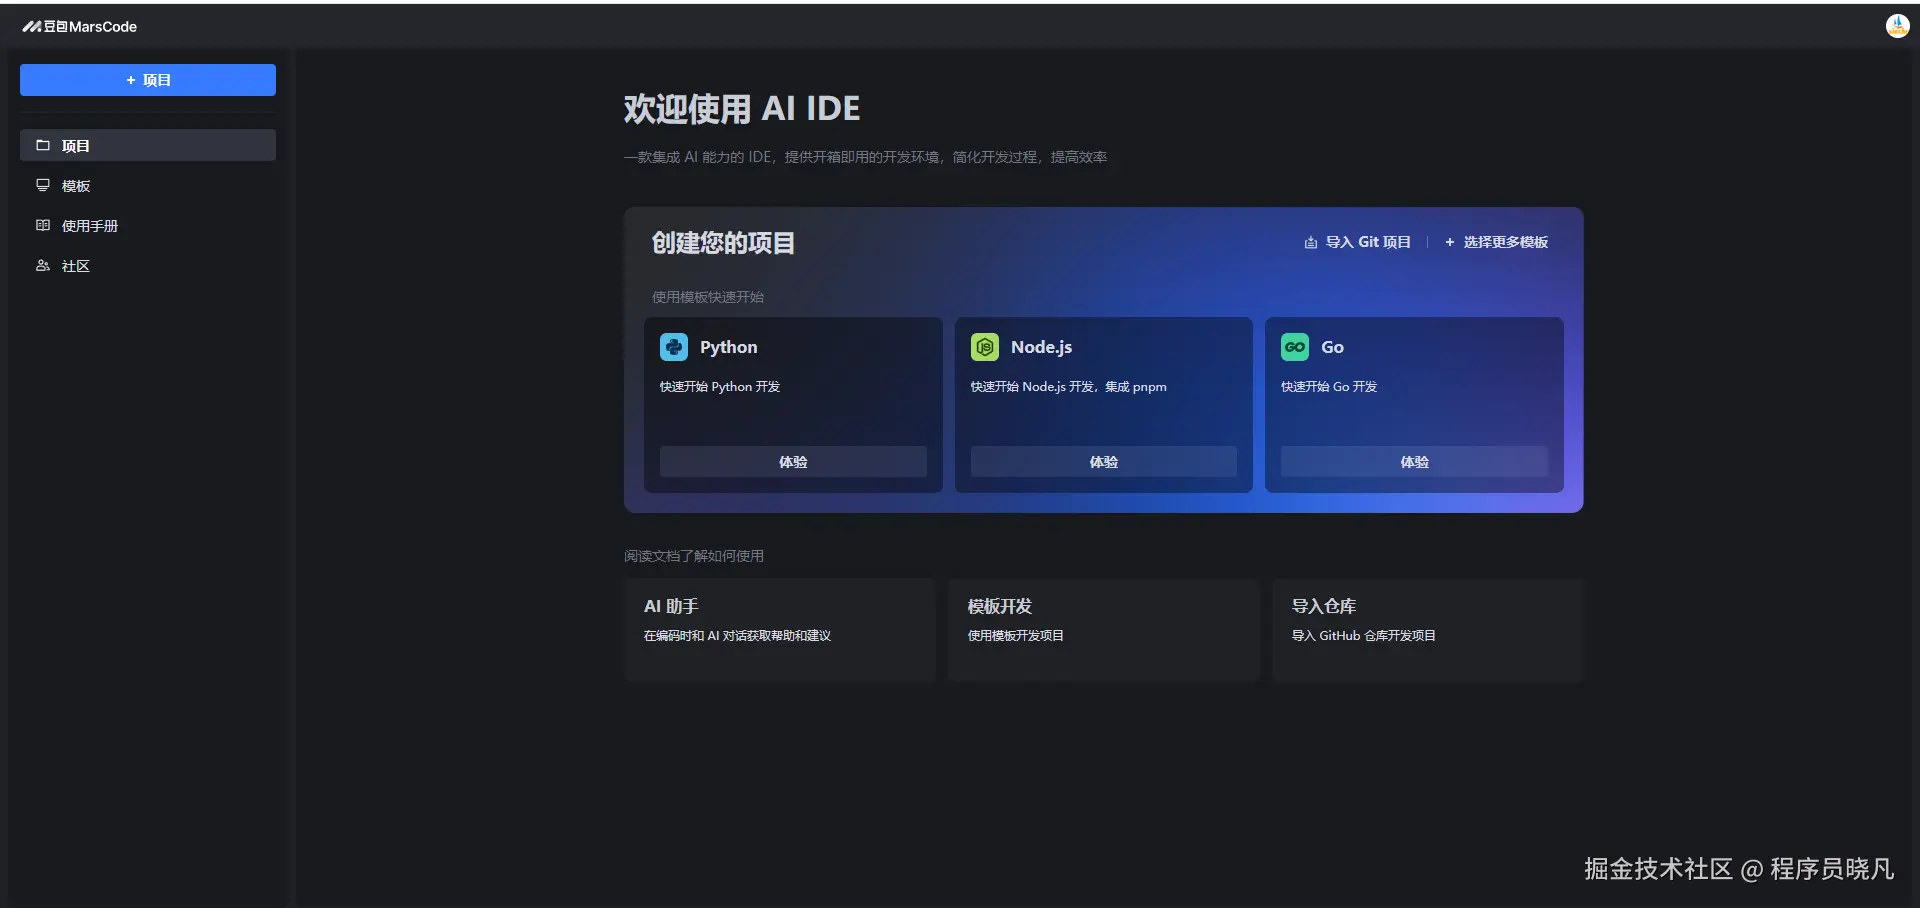
Task: Open the Python template icon
Action: click(x=674, y=346)
